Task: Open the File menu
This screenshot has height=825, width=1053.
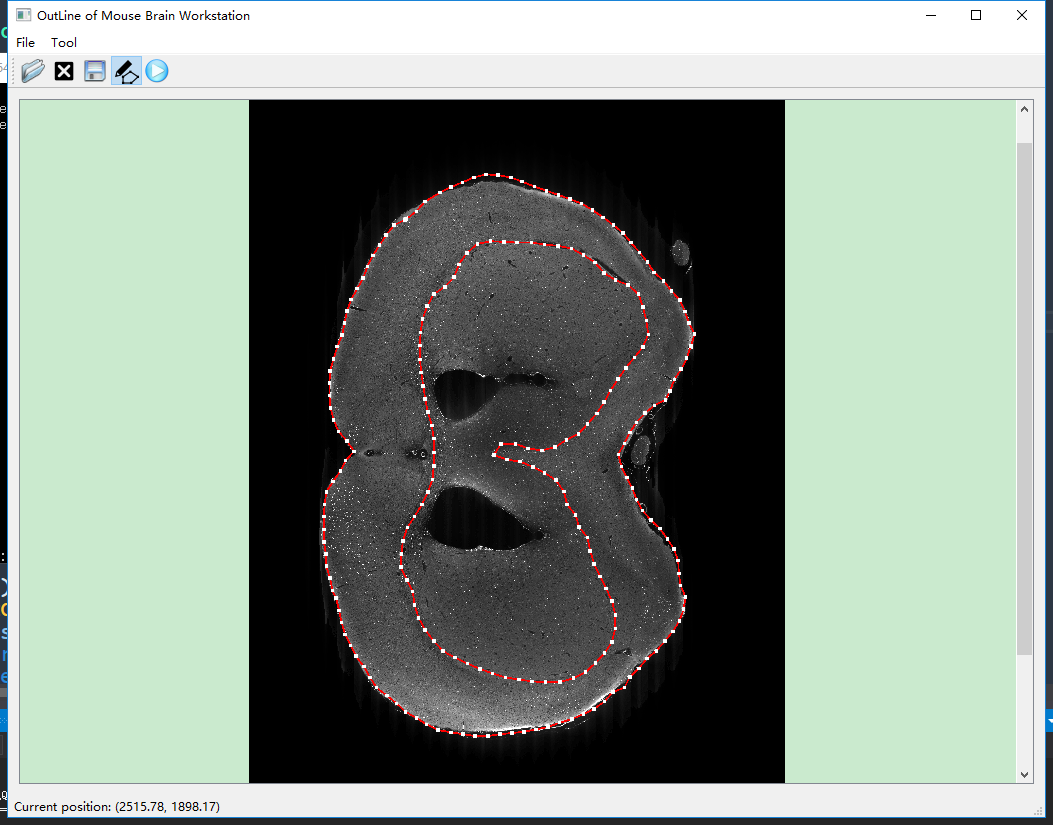Action: [x=25, y=43]
